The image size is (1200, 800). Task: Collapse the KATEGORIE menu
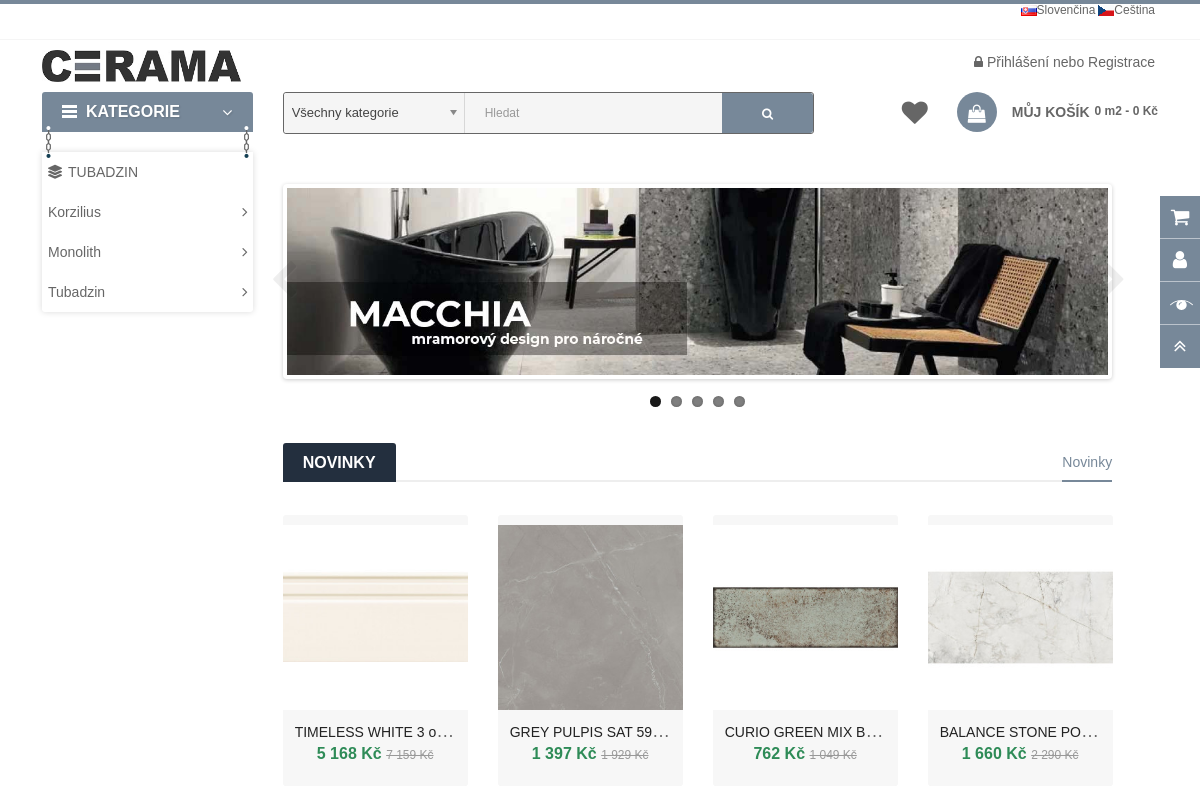click(147, 112)
